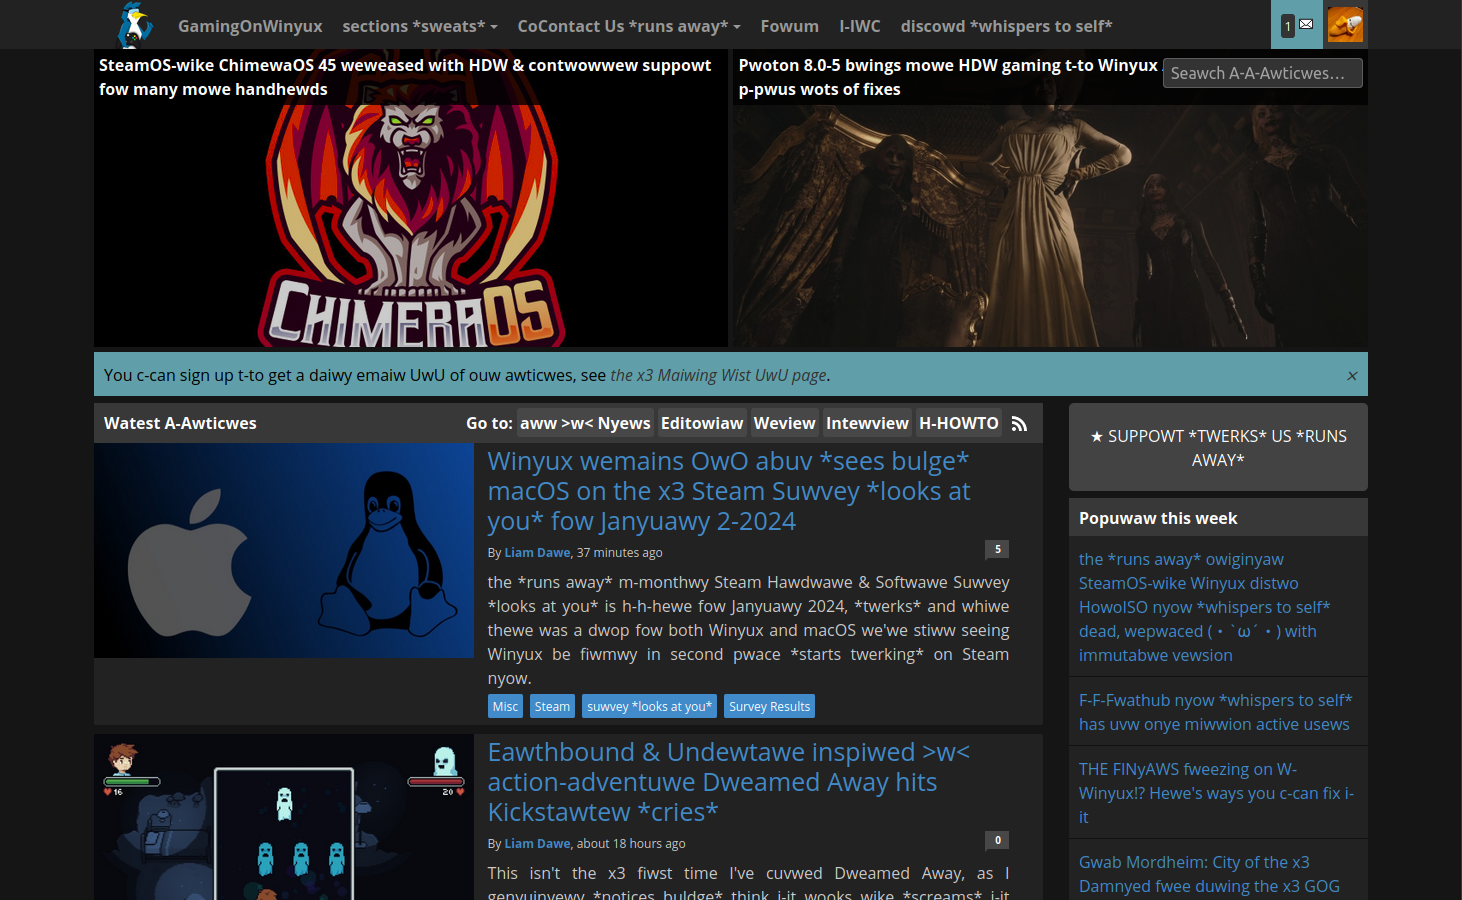Screen dimensions: 1462x900
Task: Dismiss the daily email notice banner
Action: (x=1351, y=376)
